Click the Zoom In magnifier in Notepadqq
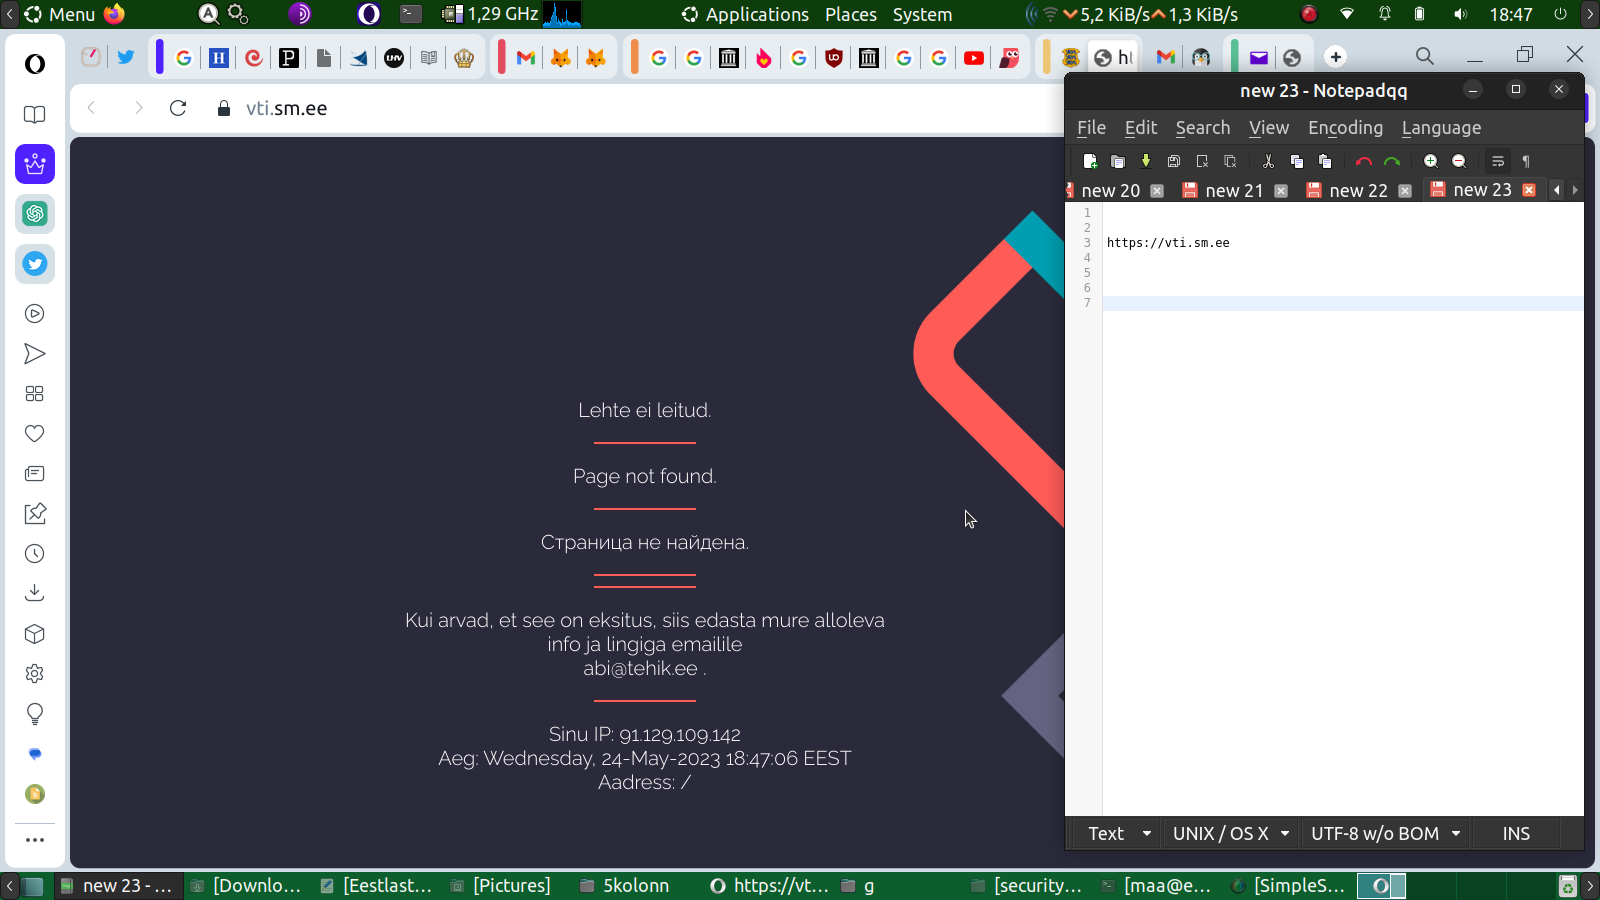Screen dimensions: 1600x900 (x=1431, y=161)
